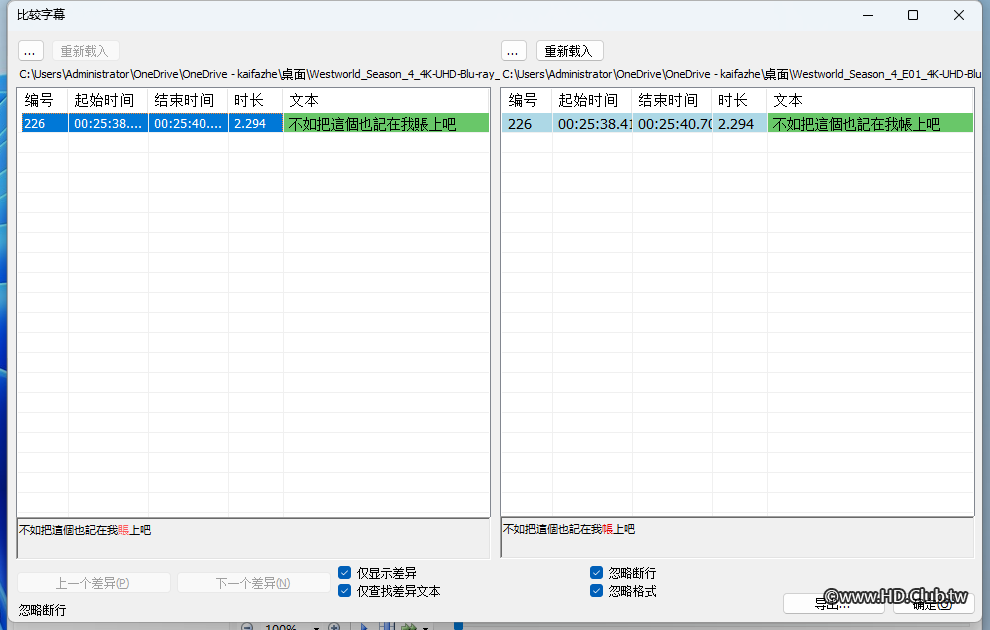Select row 226 number in left table

[45, 123]
